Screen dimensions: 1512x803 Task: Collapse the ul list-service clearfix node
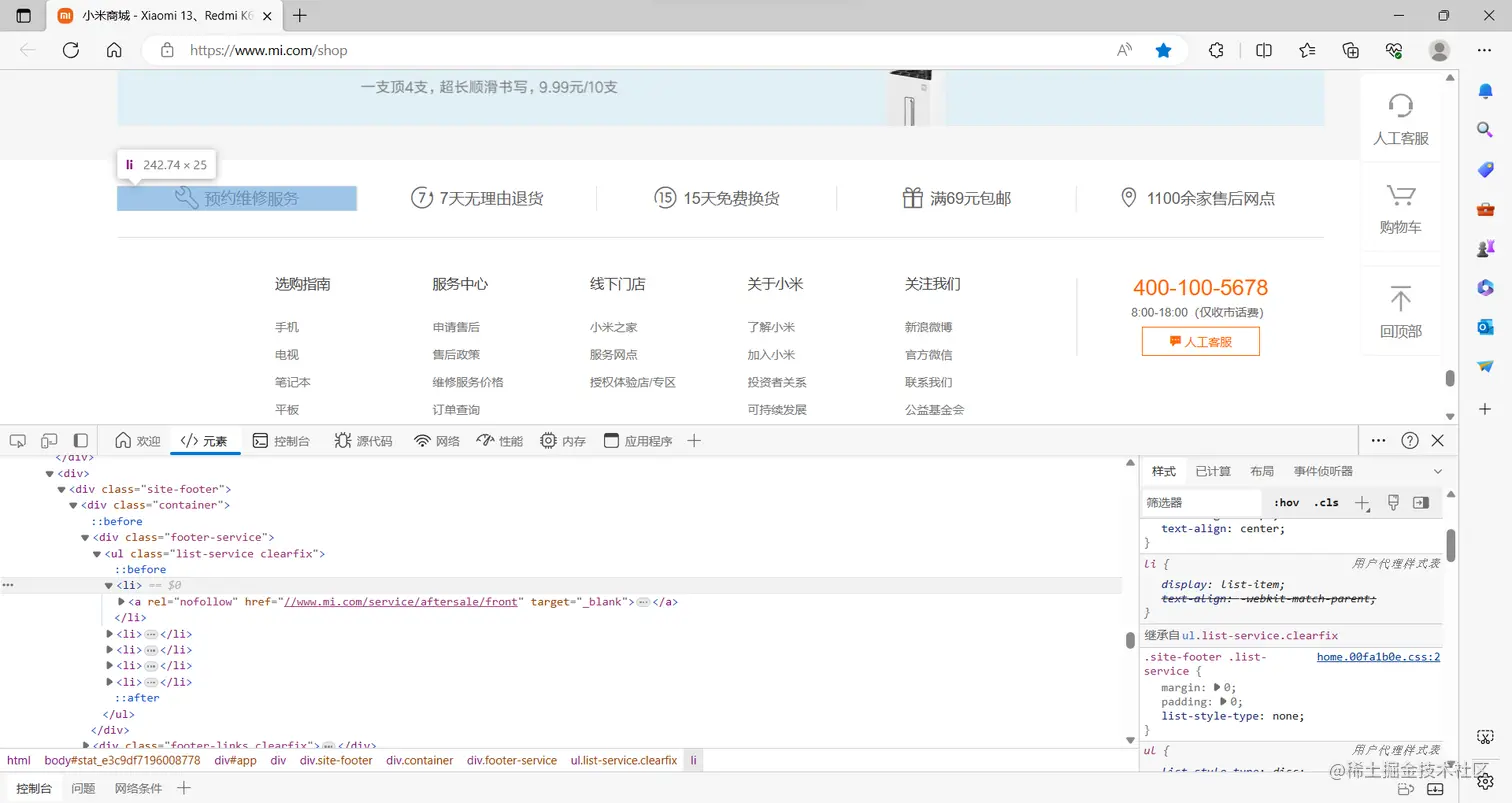click(98, 554)
